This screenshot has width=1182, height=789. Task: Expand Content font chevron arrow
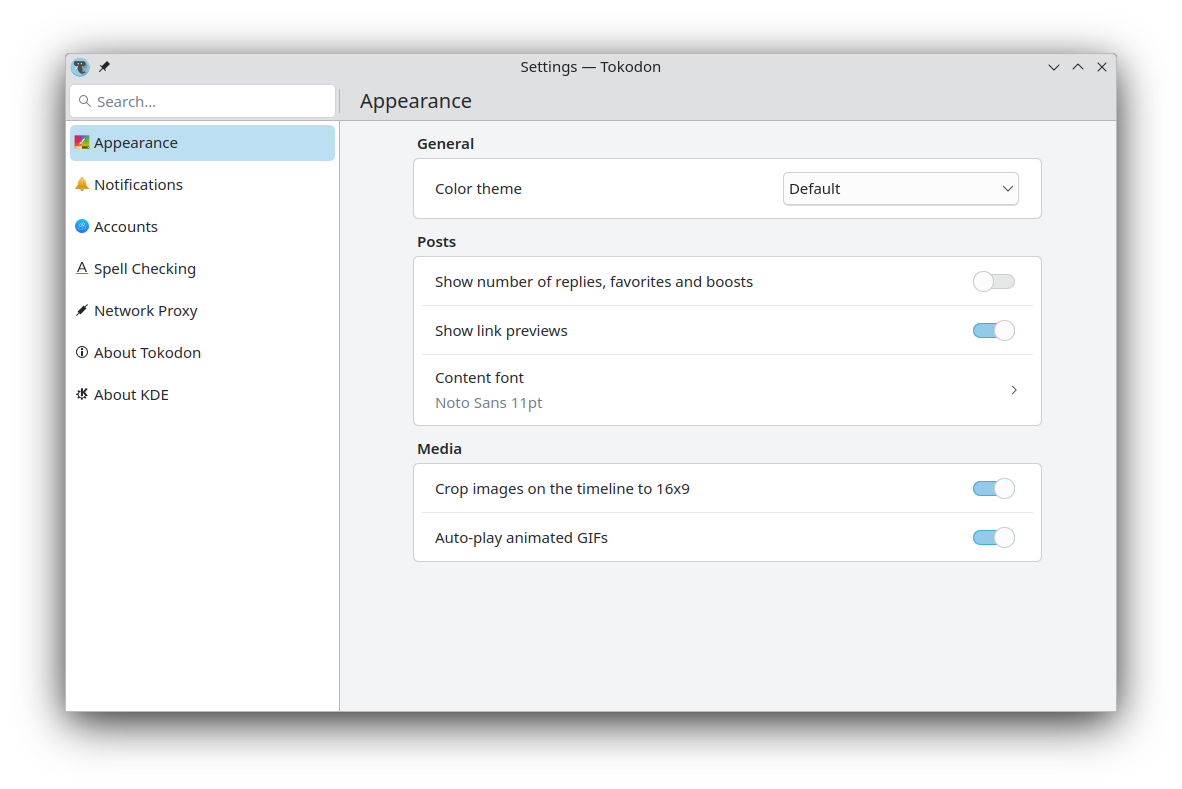[x=1013, y=390]
